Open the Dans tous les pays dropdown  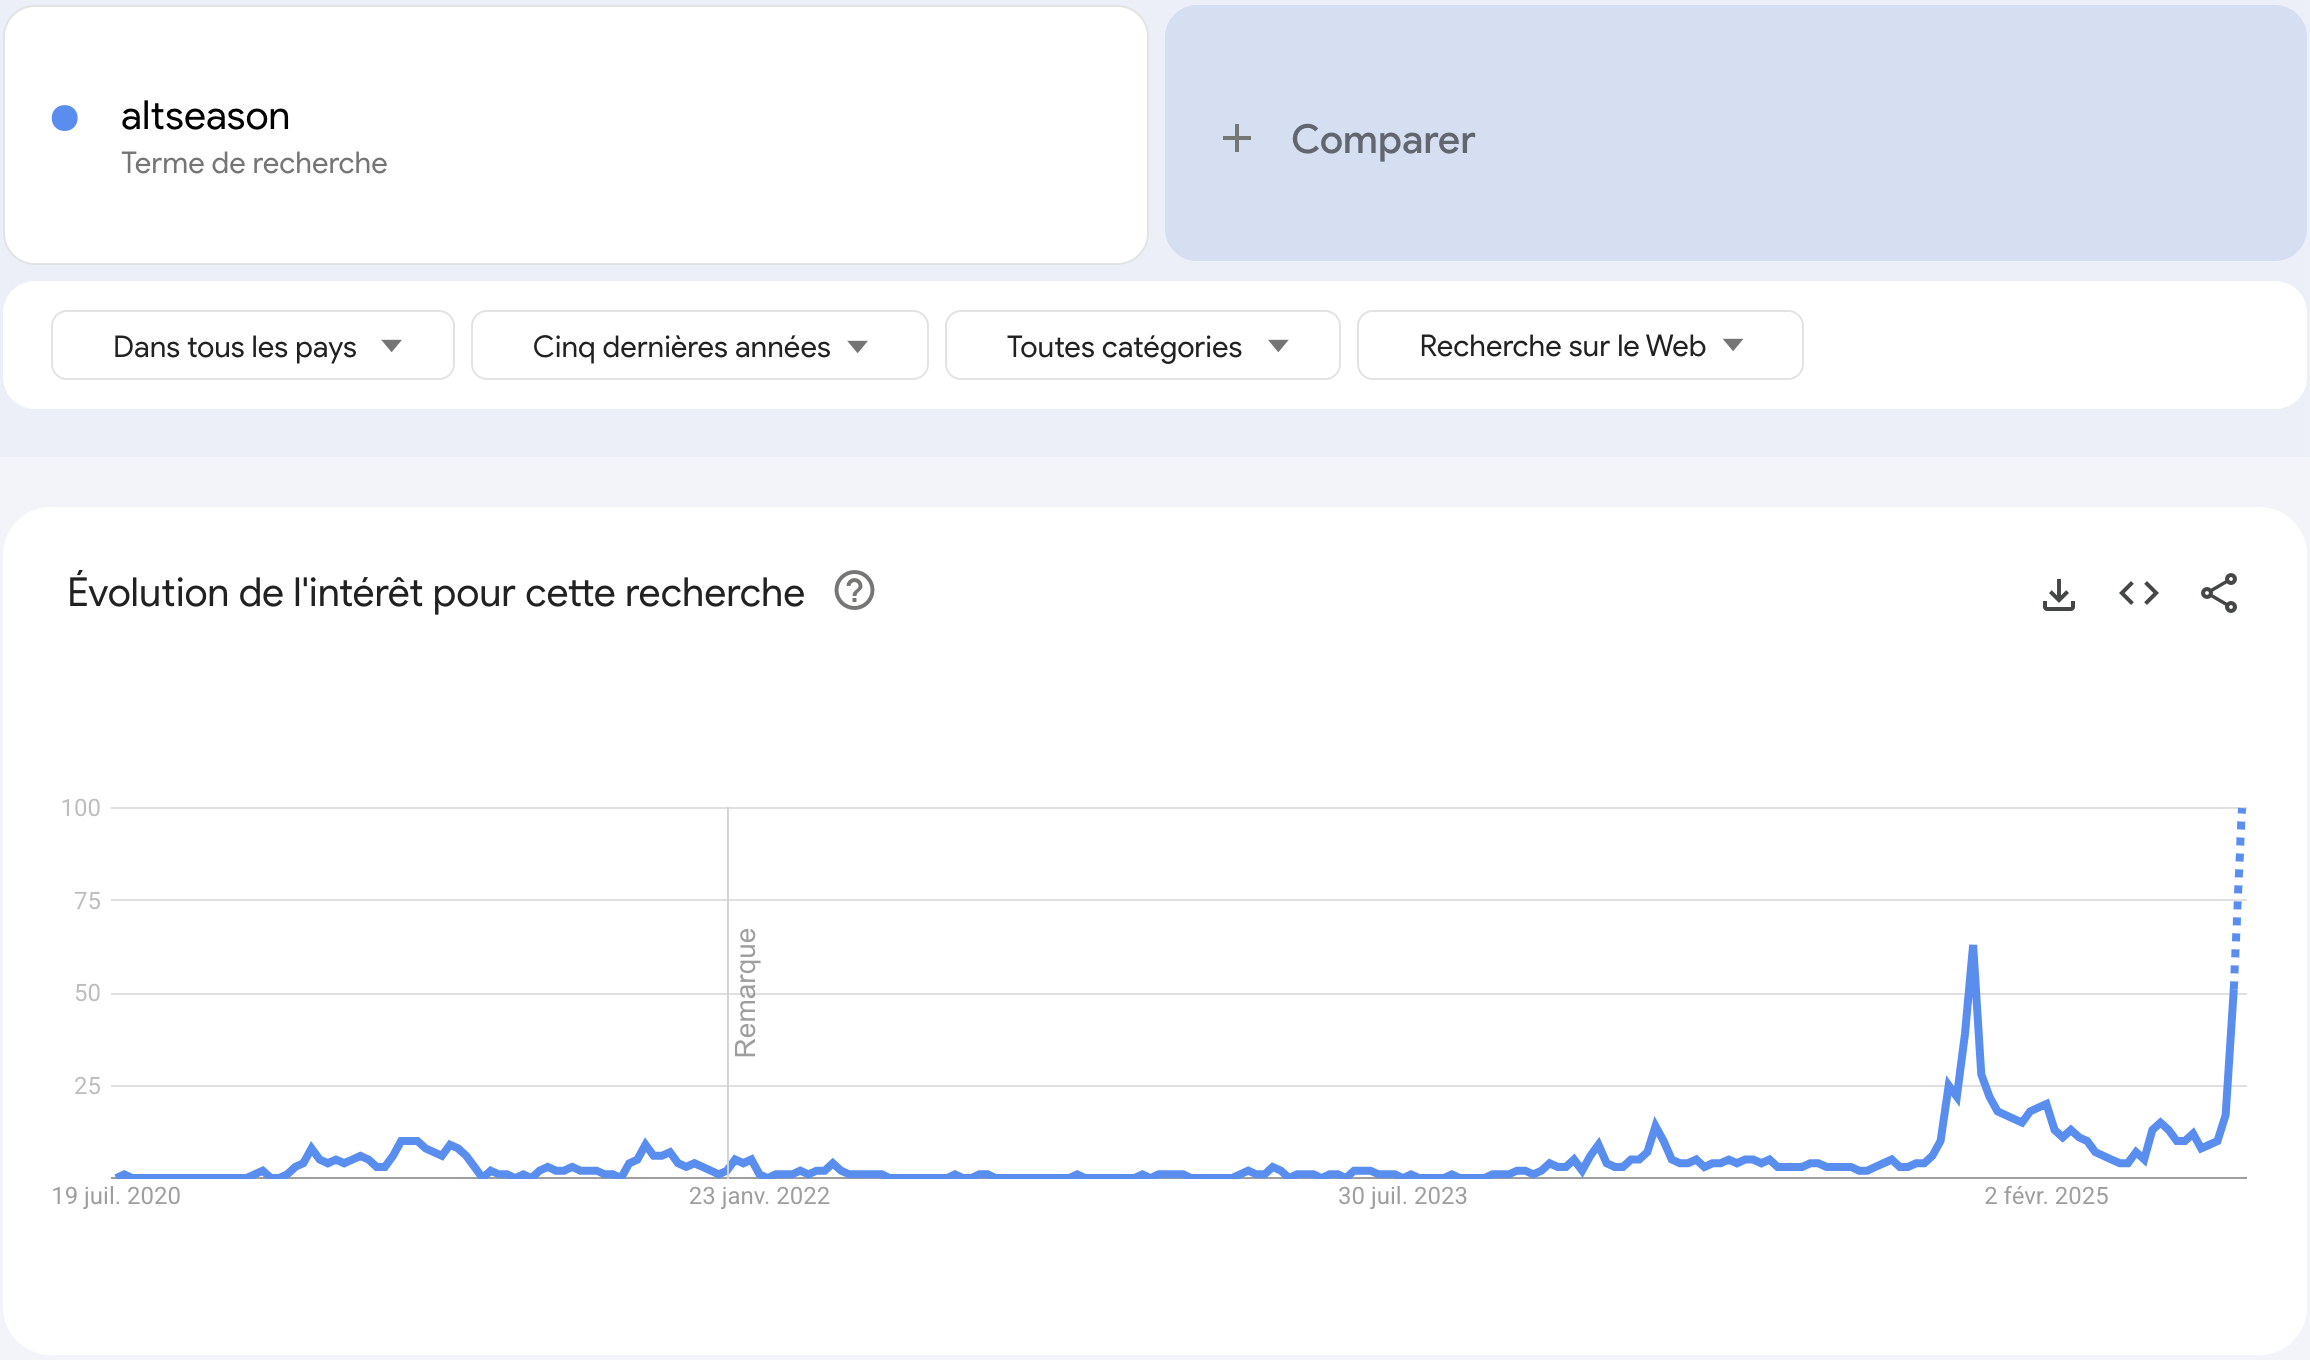(253, 346)
